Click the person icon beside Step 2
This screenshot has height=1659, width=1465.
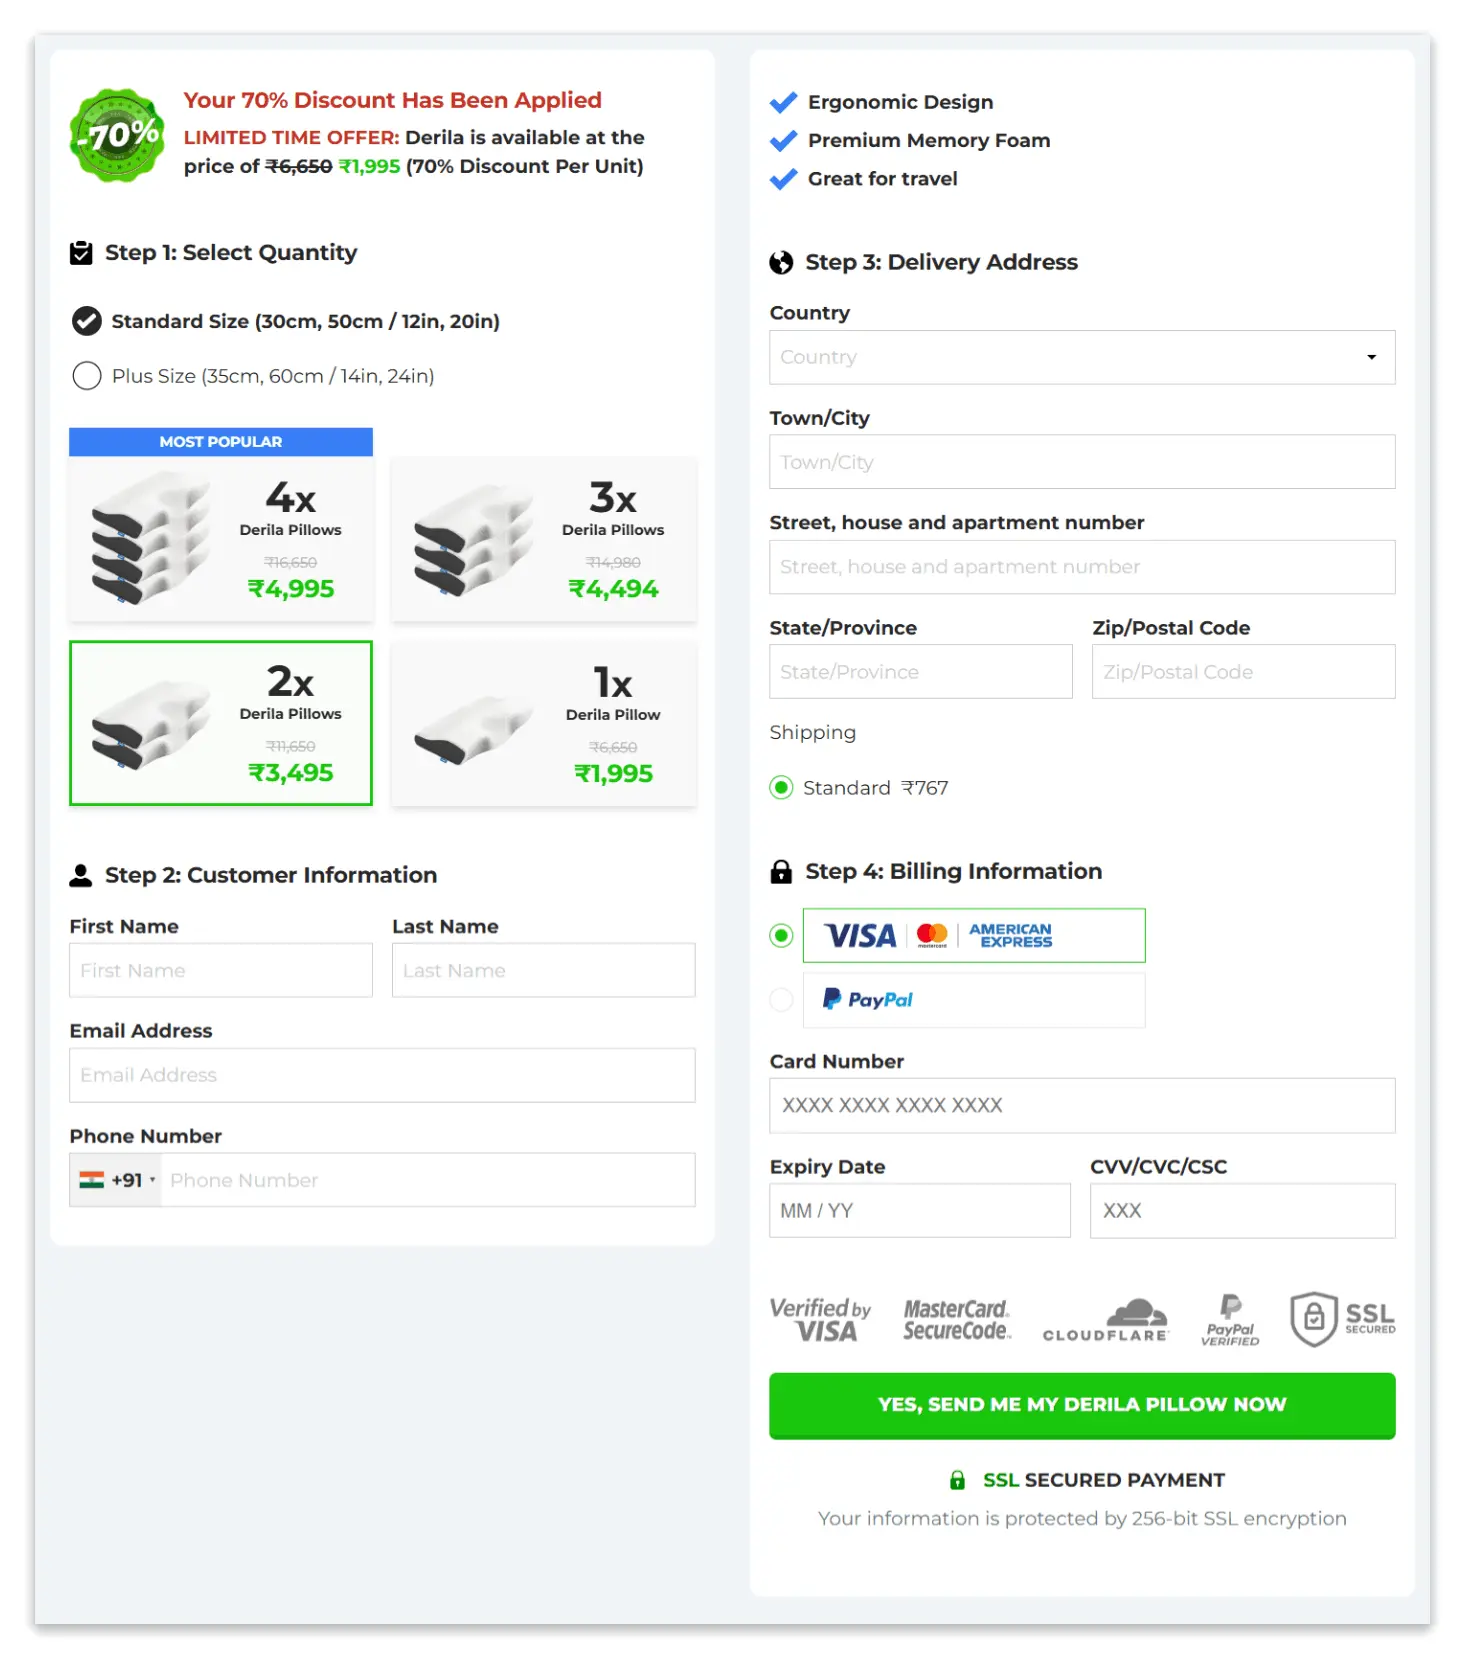(81, 876)
